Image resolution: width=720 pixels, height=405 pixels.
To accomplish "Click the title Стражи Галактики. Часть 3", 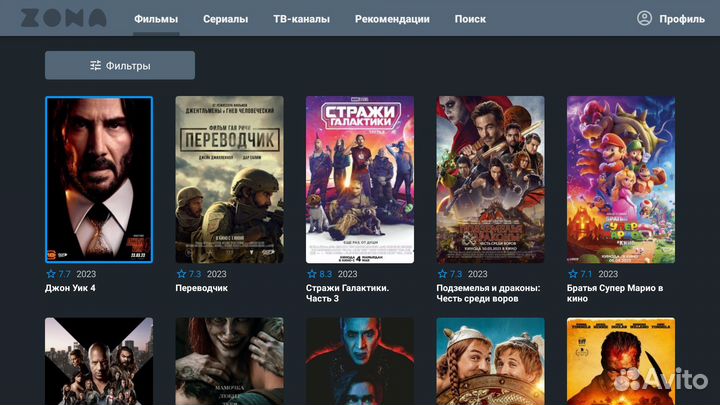I will pyautogui.click(x=348, y=293).
